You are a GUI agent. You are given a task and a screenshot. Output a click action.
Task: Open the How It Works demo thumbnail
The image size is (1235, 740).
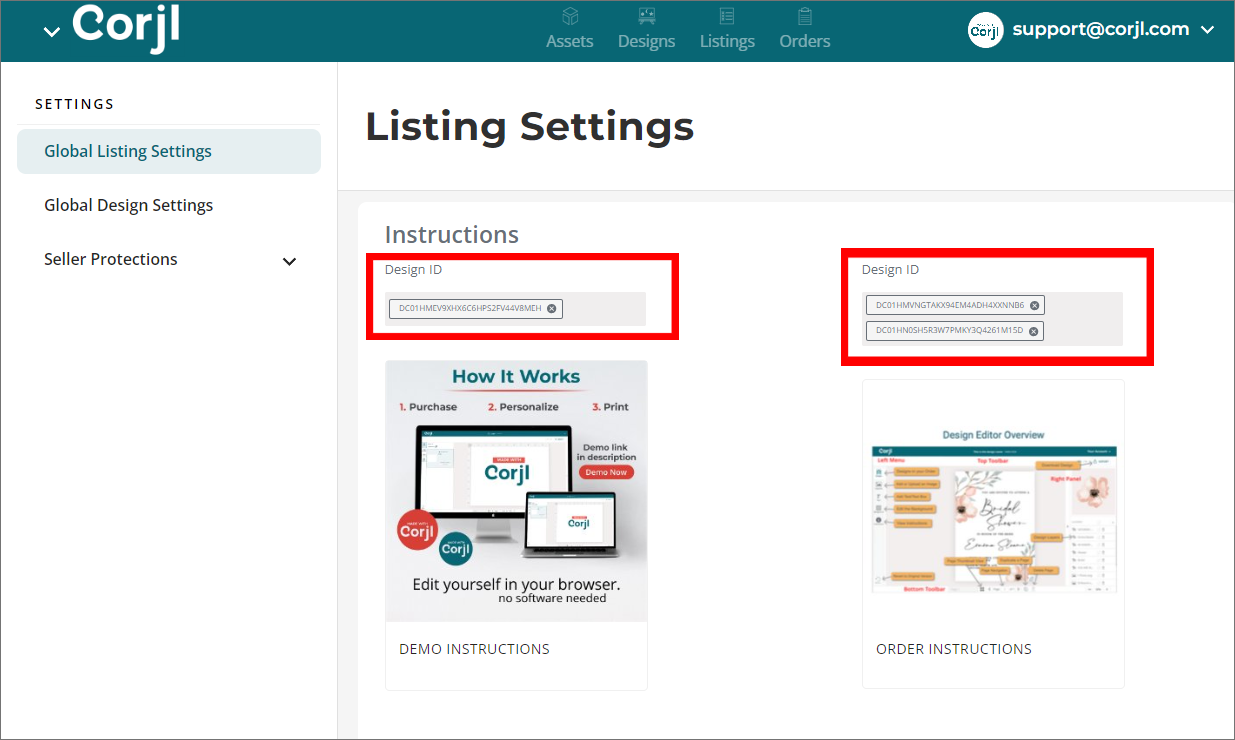(516, 491)
